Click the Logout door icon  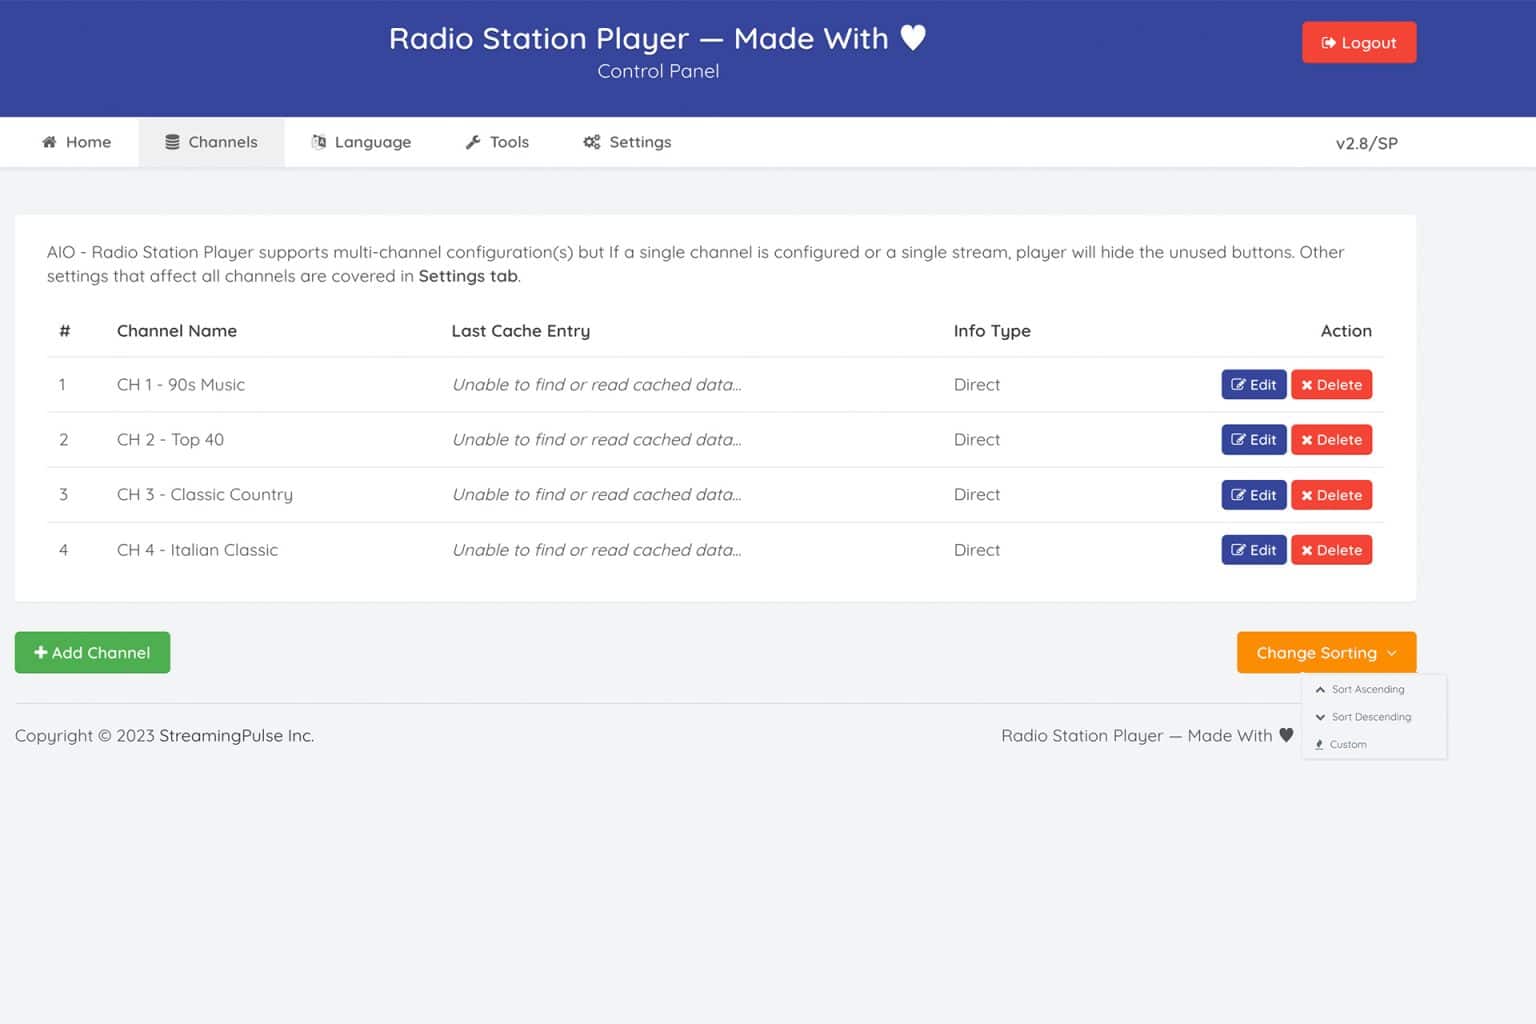pos(1328,42)
